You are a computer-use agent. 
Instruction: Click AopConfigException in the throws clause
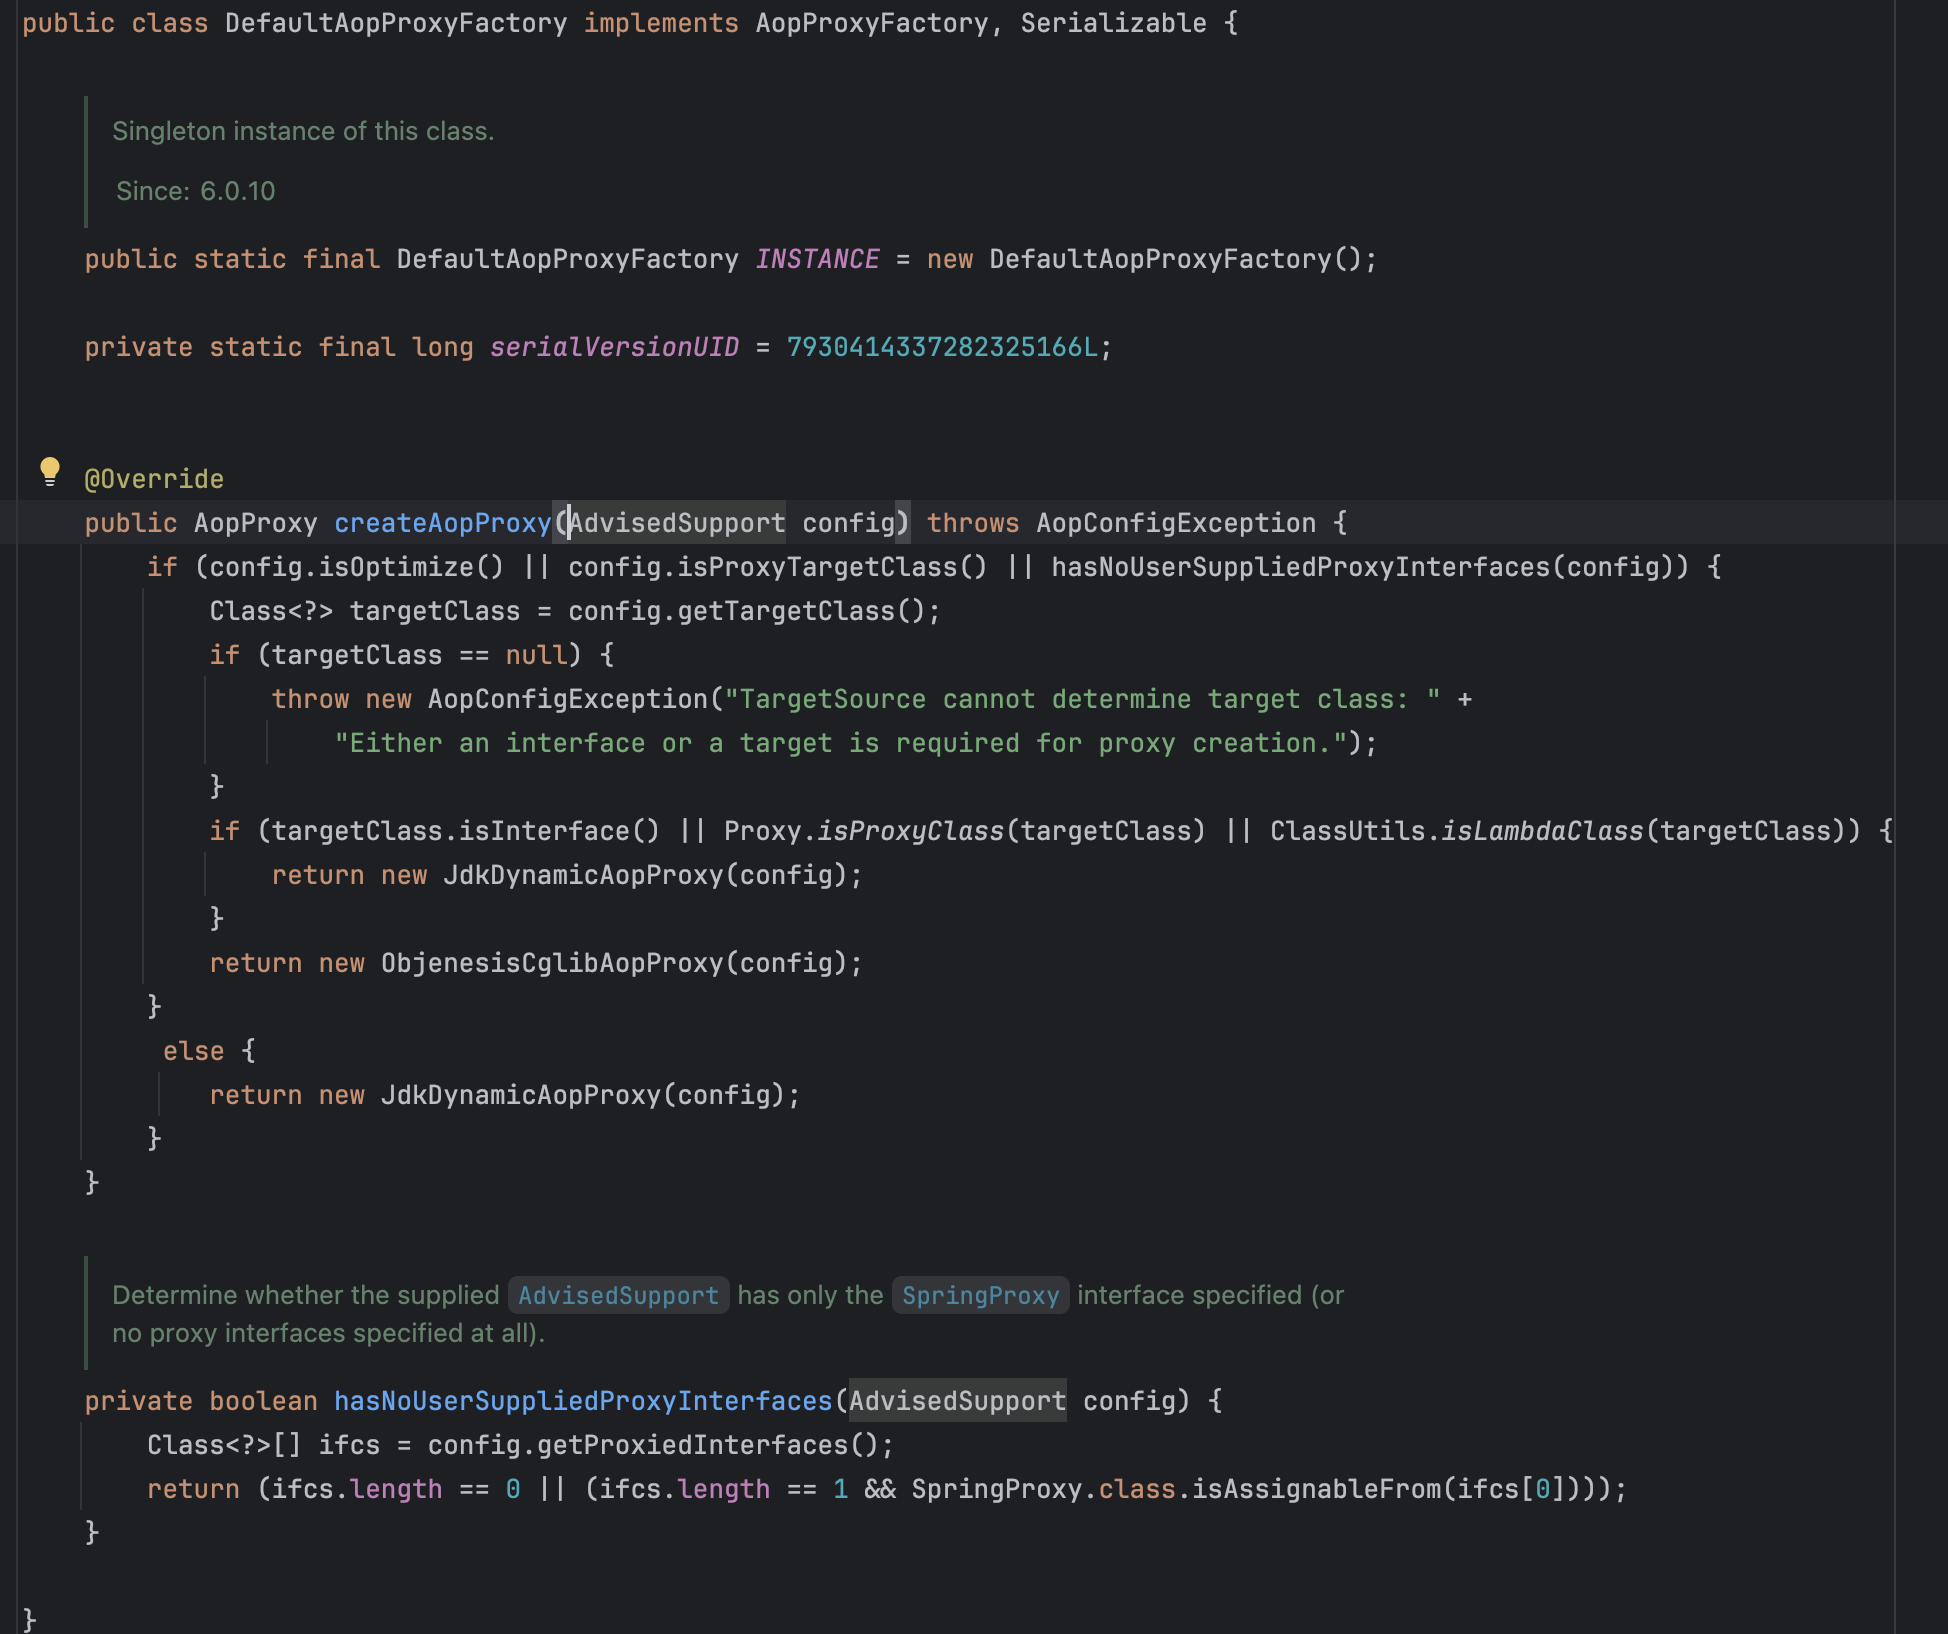click(x=1176, y=523)
